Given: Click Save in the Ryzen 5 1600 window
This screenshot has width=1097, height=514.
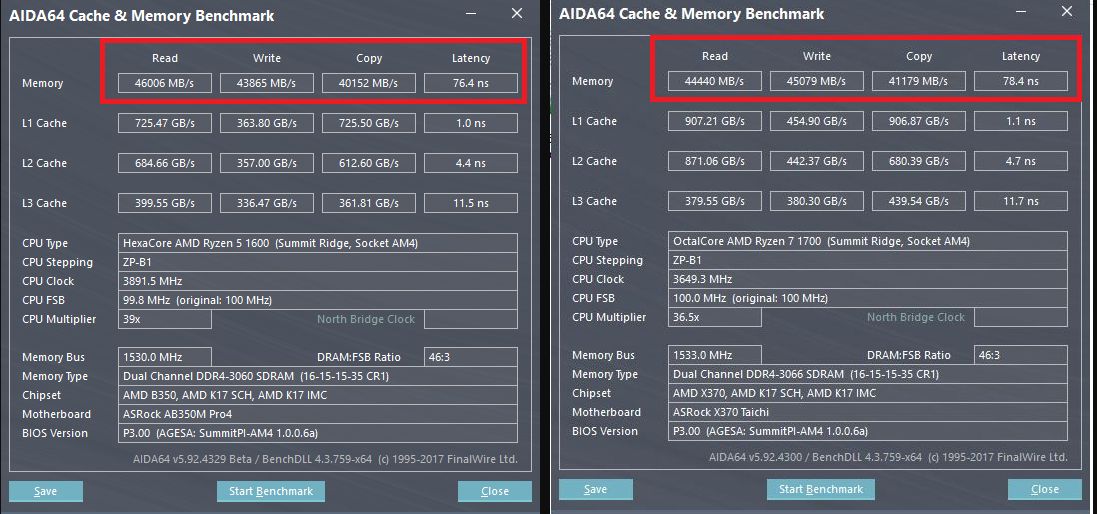Looking at the screenshot, I should tap(46, 491).
